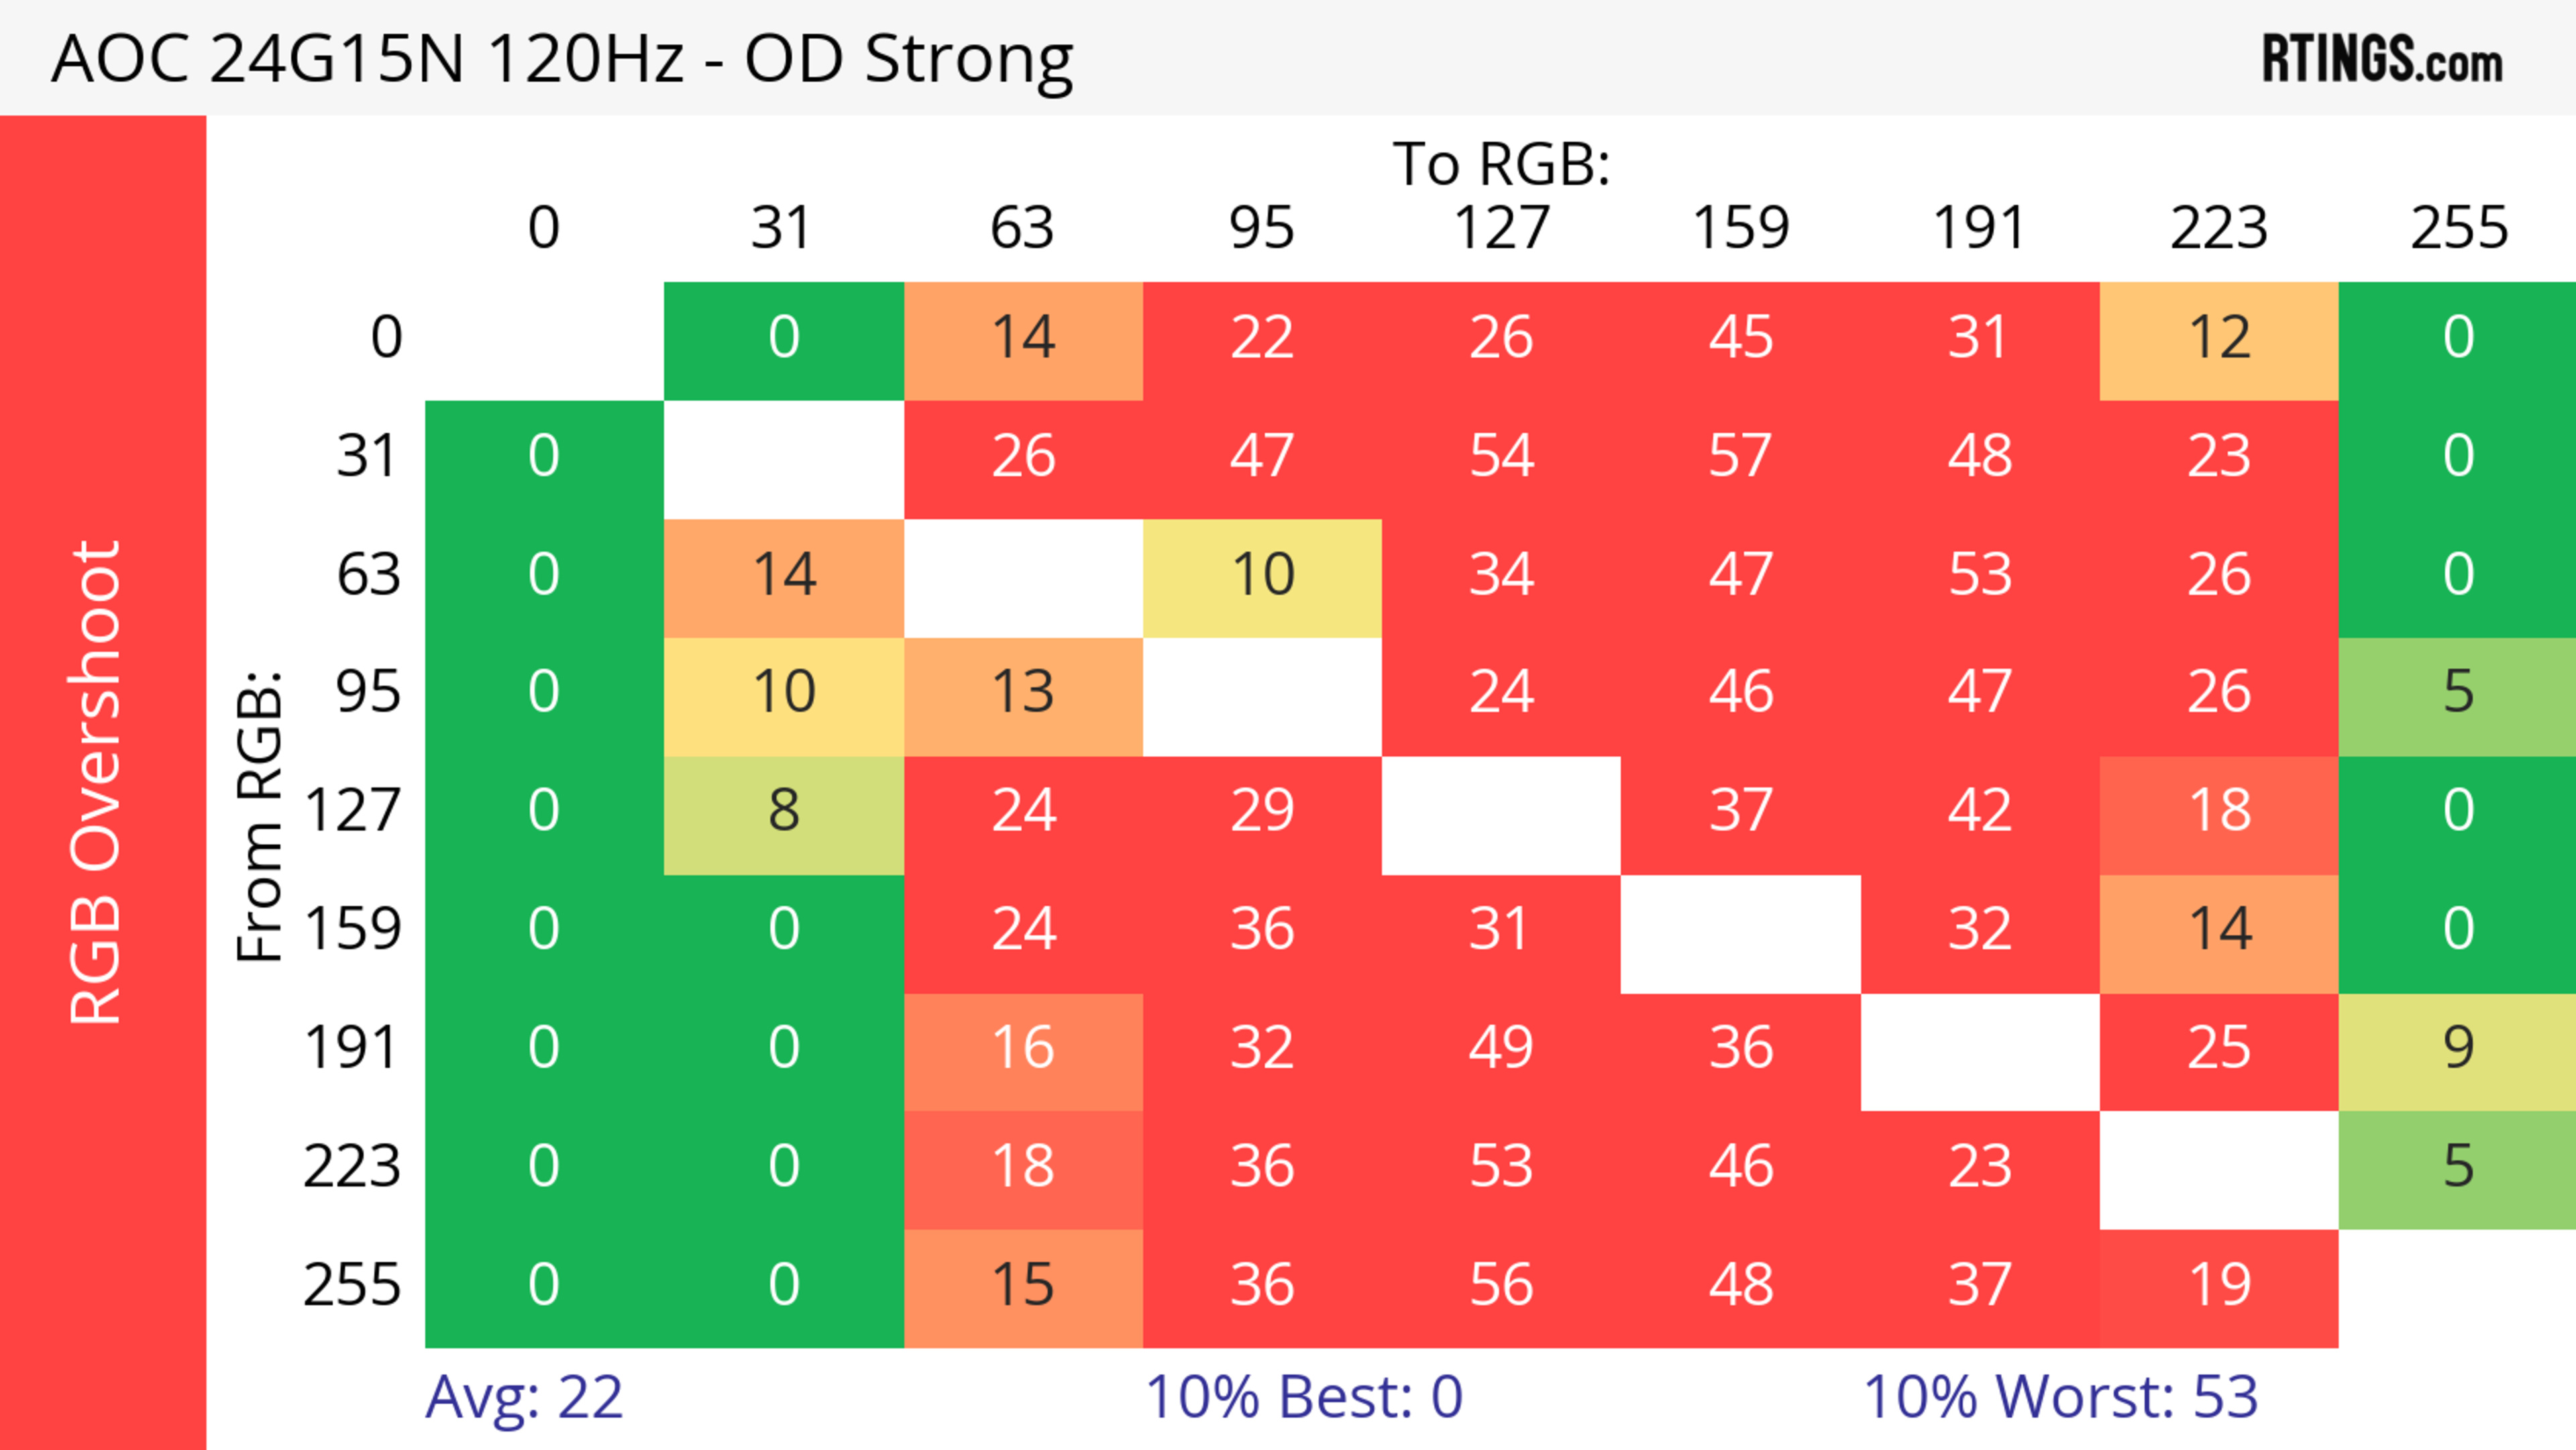The height and width of the screenshot is (1450, 2576).
Task: Click the yellow cell from 63 to 95
Action: pyautogui.click(x=1263, y=576)
